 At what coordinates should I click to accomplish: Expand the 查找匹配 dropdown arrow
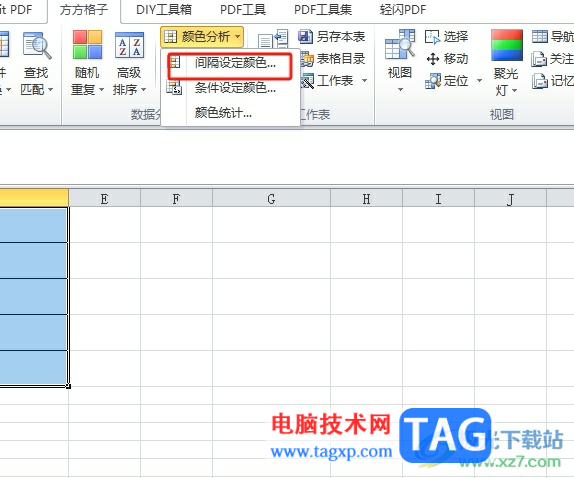click(51, 89)
